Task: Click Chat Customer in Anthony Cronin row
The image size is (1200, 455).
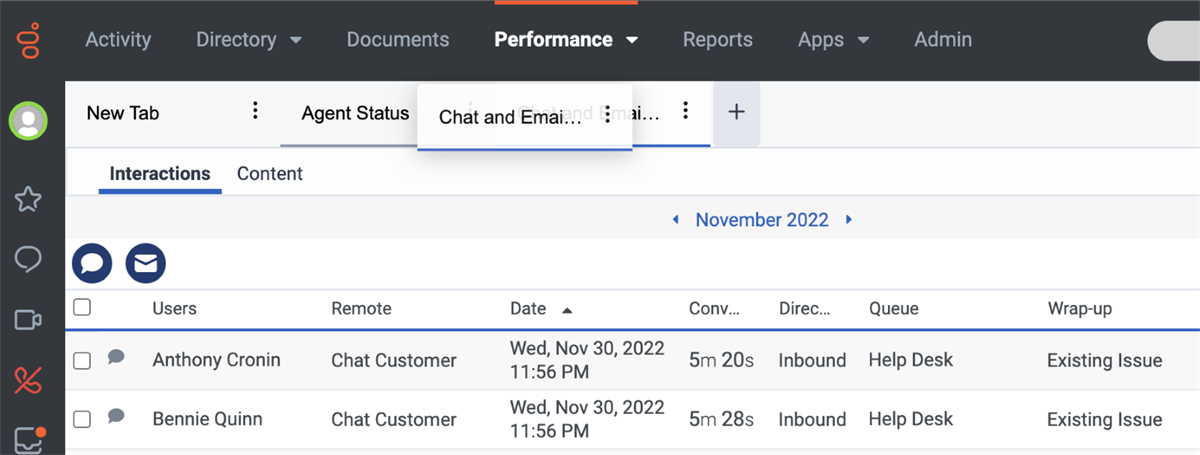Action: pos(394,360)
